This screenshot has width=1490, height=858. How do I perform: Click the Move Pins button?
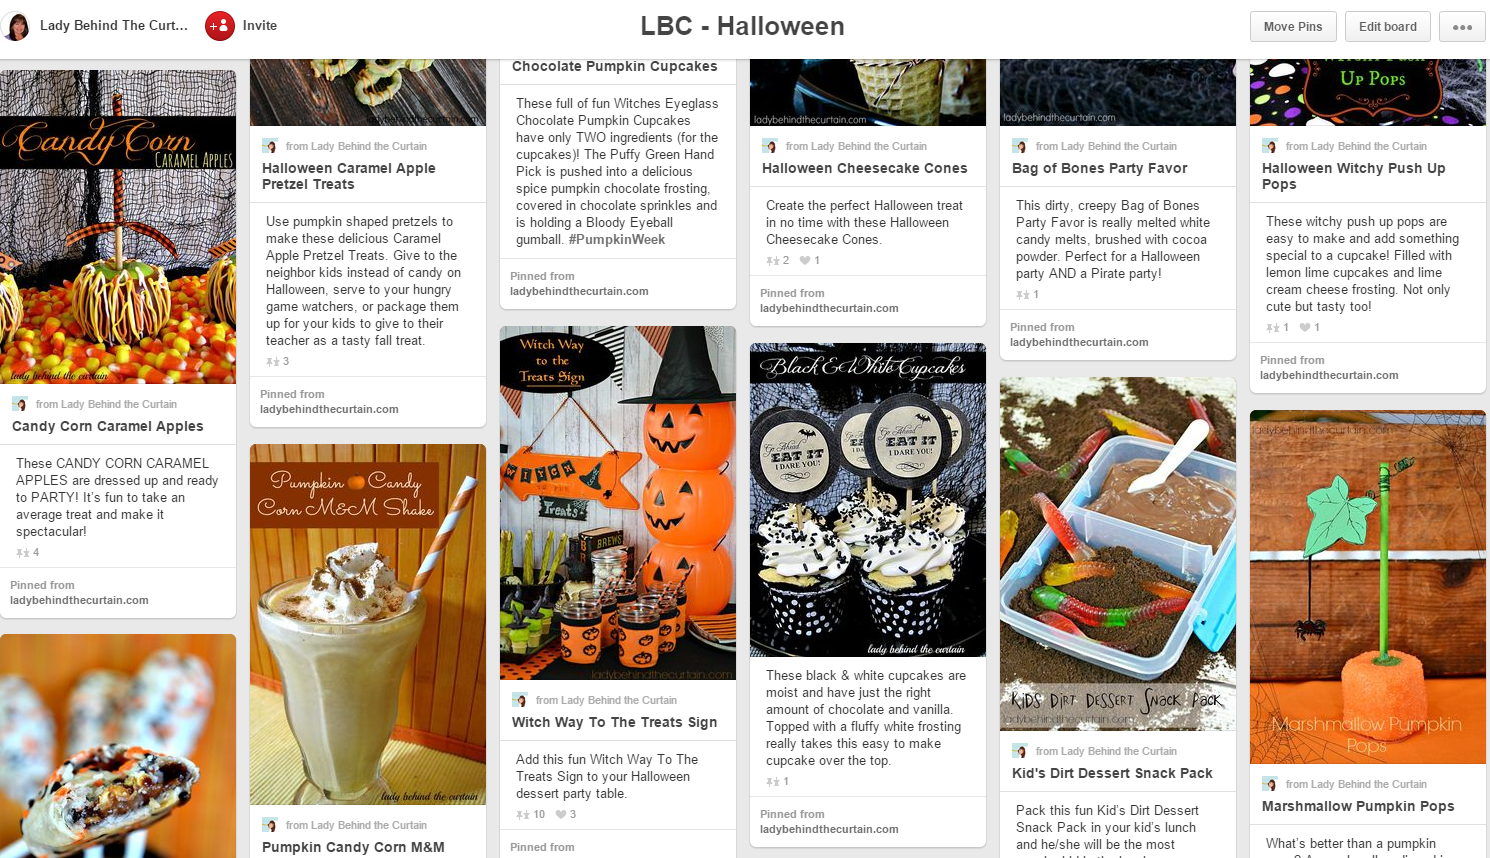point(1293,27)
